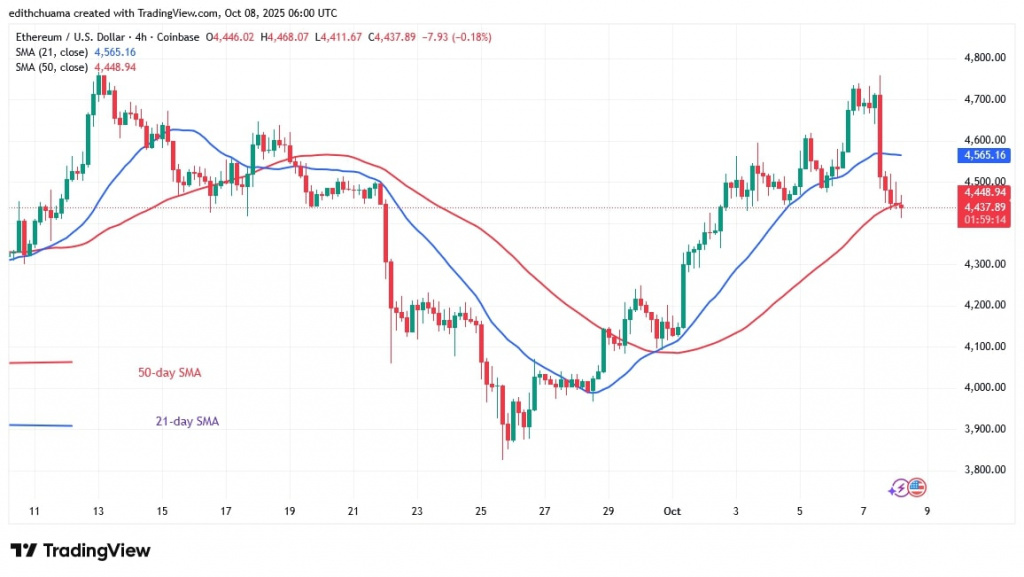This screenshot has width=1024, height=577.
Task: Click the blue 4,565.16 price axis tag
Action: [984, 156]
